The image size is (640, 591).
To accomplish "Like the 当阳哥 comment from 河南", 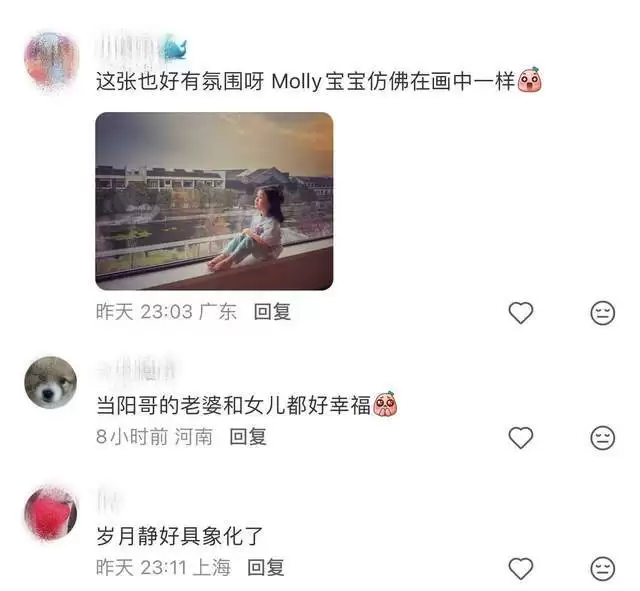I will (x=521, y=438).
